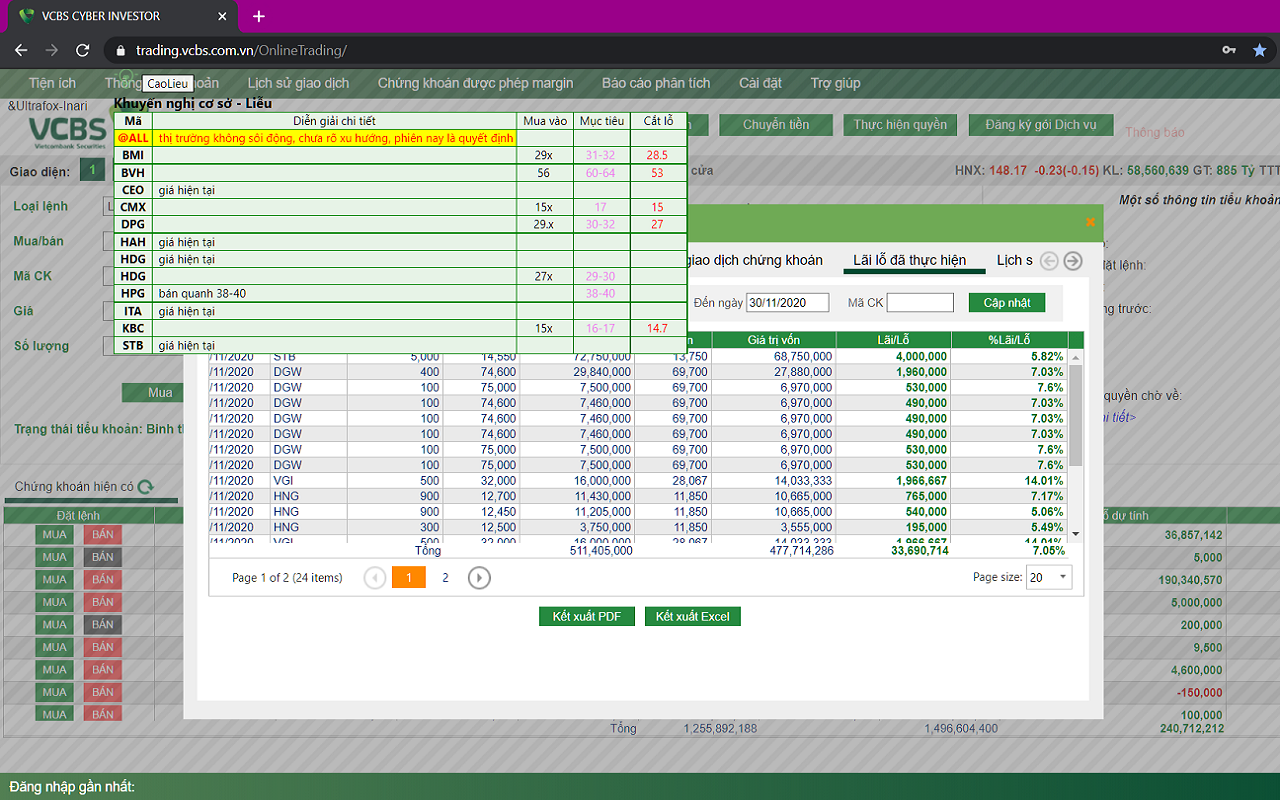Select the Lãi lỗ đã thực hiện tab
1280x800 pixels.
point(909,260)
